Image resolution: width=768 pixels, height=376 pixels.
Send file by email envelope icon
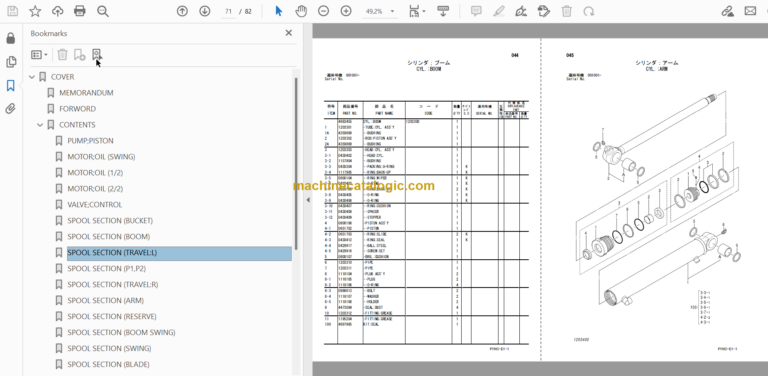click(x=750, y=11)
